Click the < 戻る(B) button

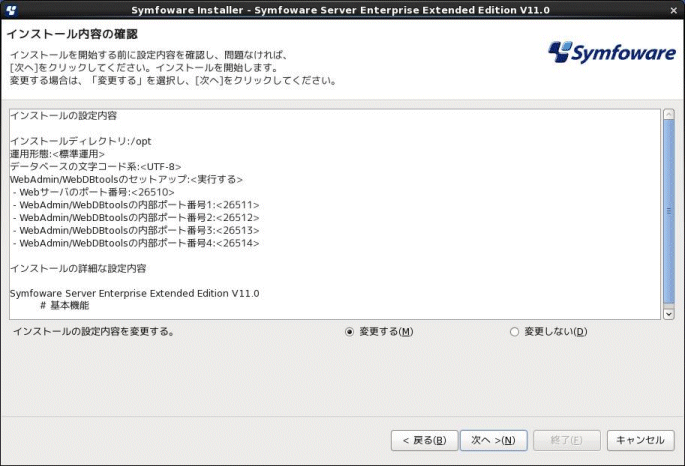click(x=424, y=440)
